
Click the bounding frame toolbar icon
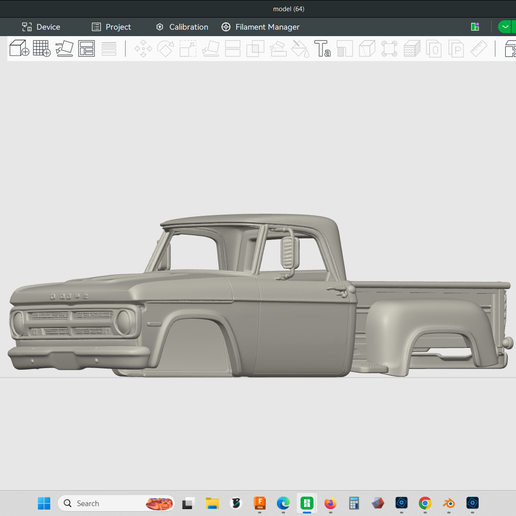pyautogui.click(x=389, y=49)
